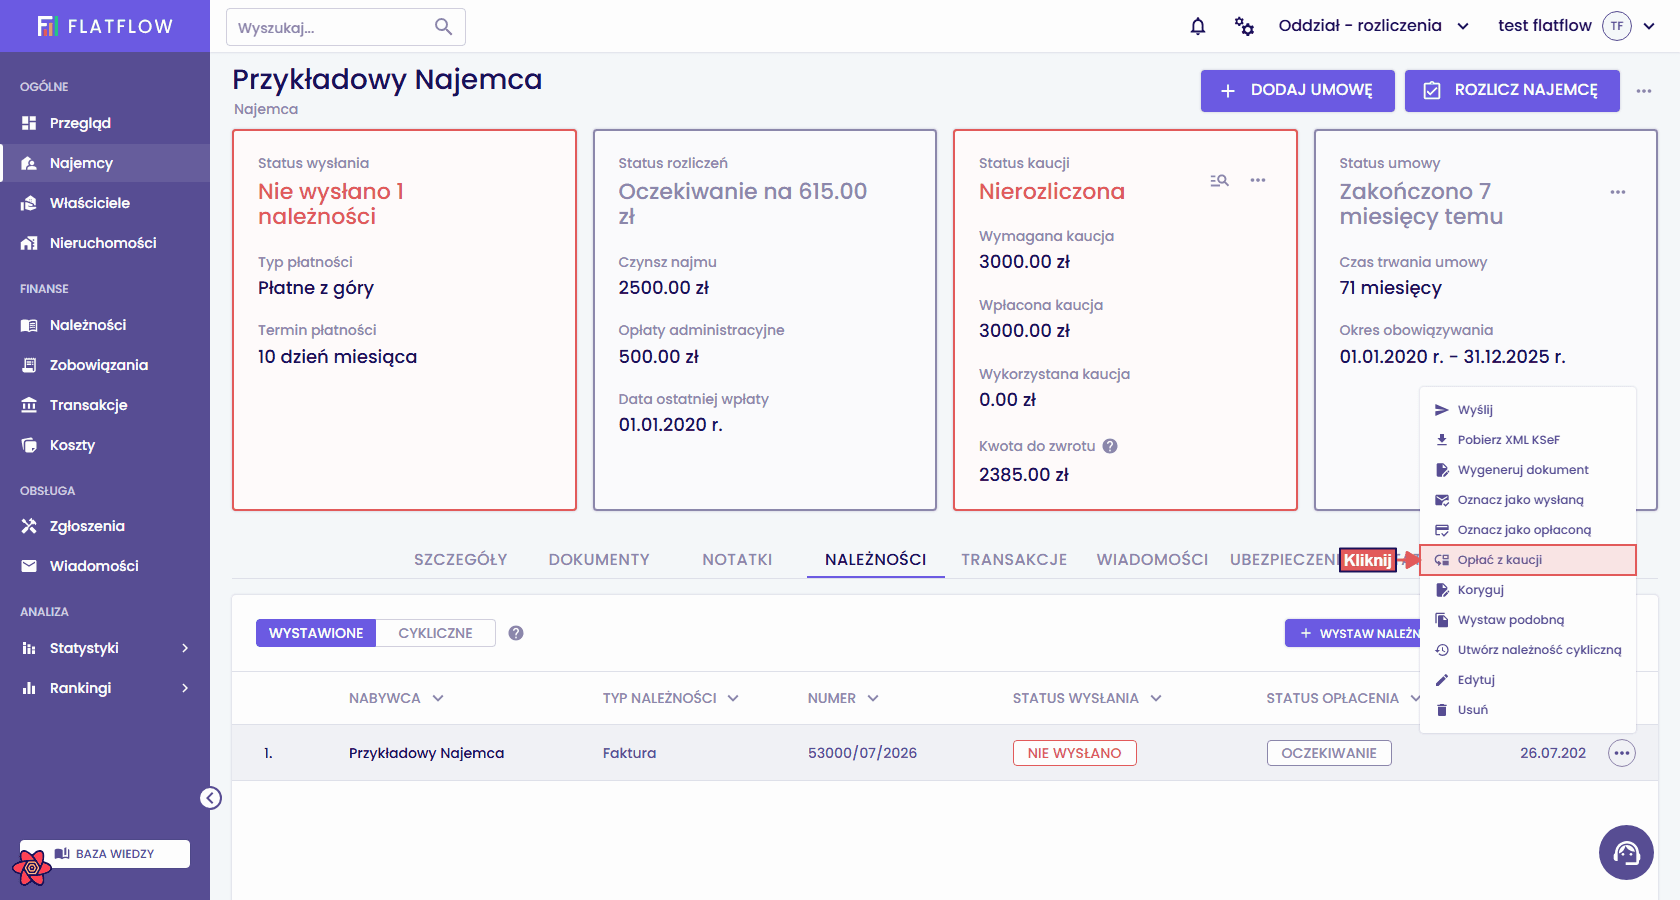Image resolution: width=1680 pixels, height=900 pixels.
Task: Switch to Cykliczne receivables
Action: tap(436, 633)
